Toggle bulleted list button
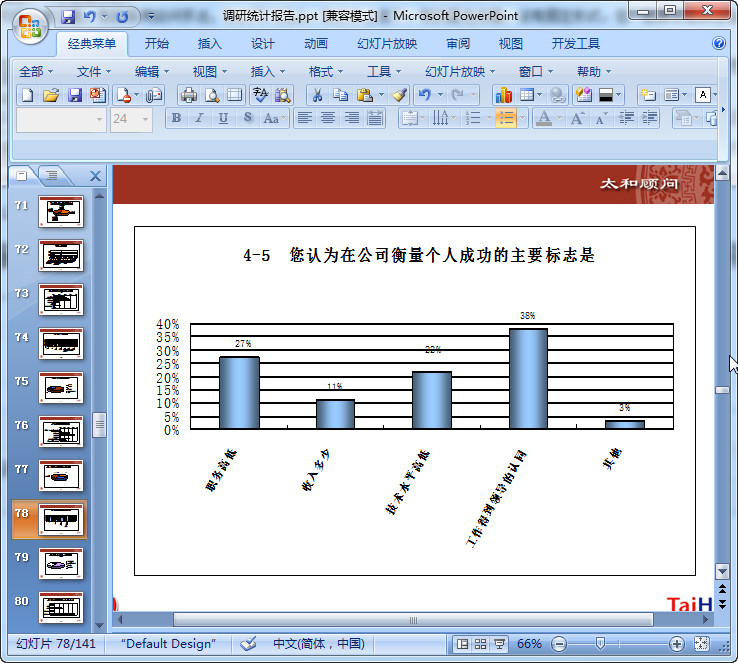Image resolution: width=738 pixels, height=663 pixels. tap(506, 118)
